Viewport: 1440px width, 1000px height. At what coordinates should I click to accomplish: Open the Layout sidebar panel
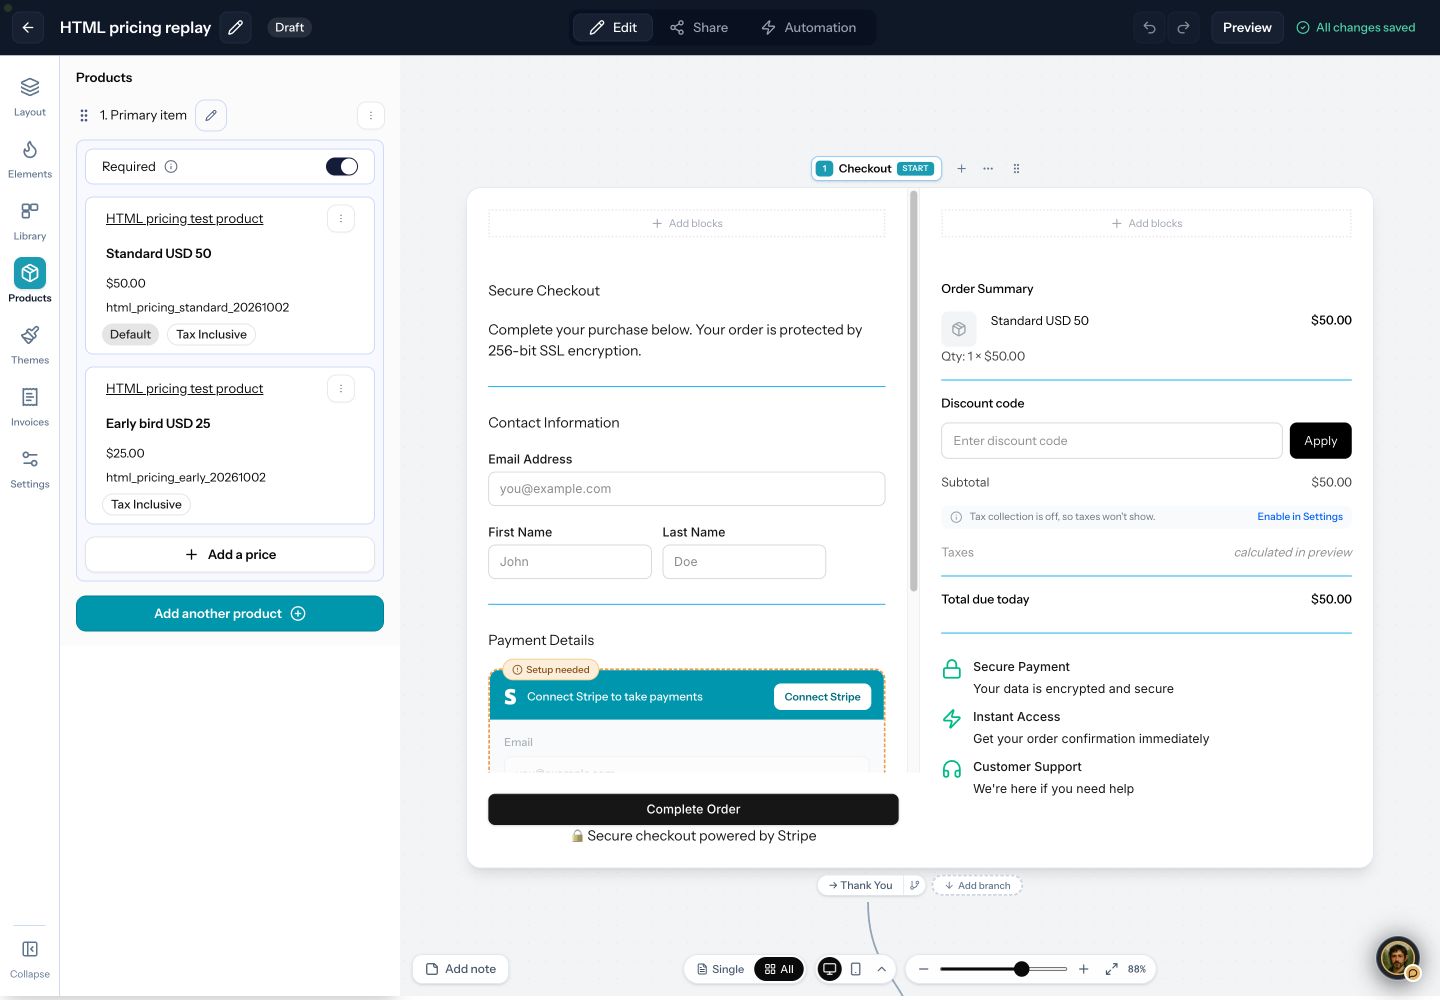(x=30, y=97)
